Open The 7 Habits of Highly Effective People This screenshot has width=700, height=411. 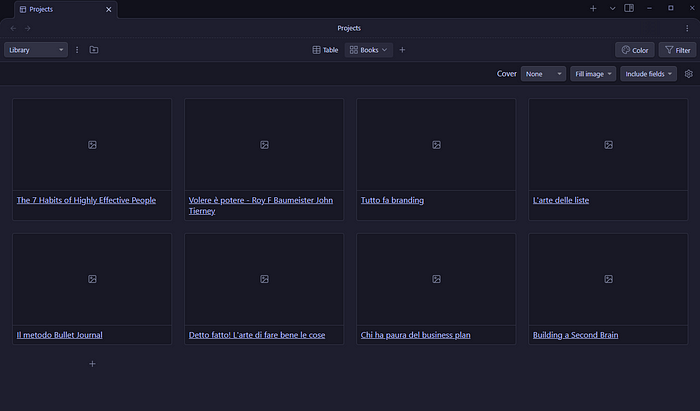pyautogui.click(x=86, y=200)
